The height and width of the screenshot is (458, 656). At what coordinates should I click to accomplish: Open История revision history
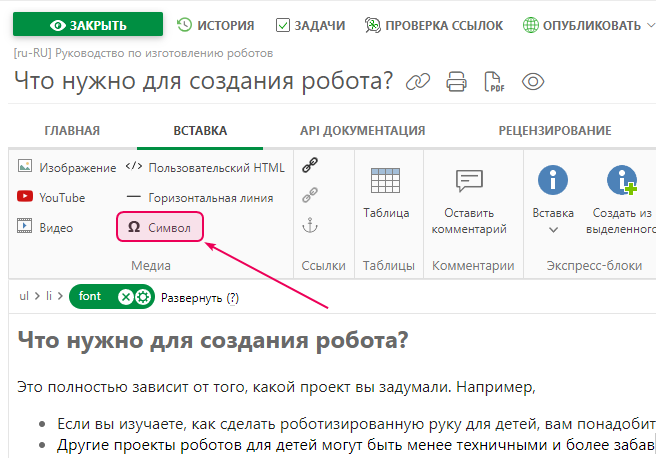pos(215,25)
